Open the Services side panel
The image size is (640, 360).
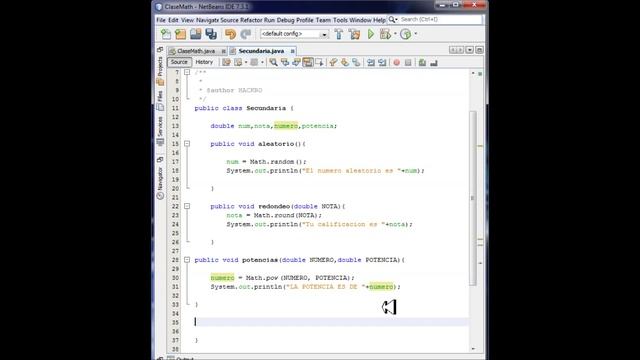pyautogui.click(x=160, y=131)
